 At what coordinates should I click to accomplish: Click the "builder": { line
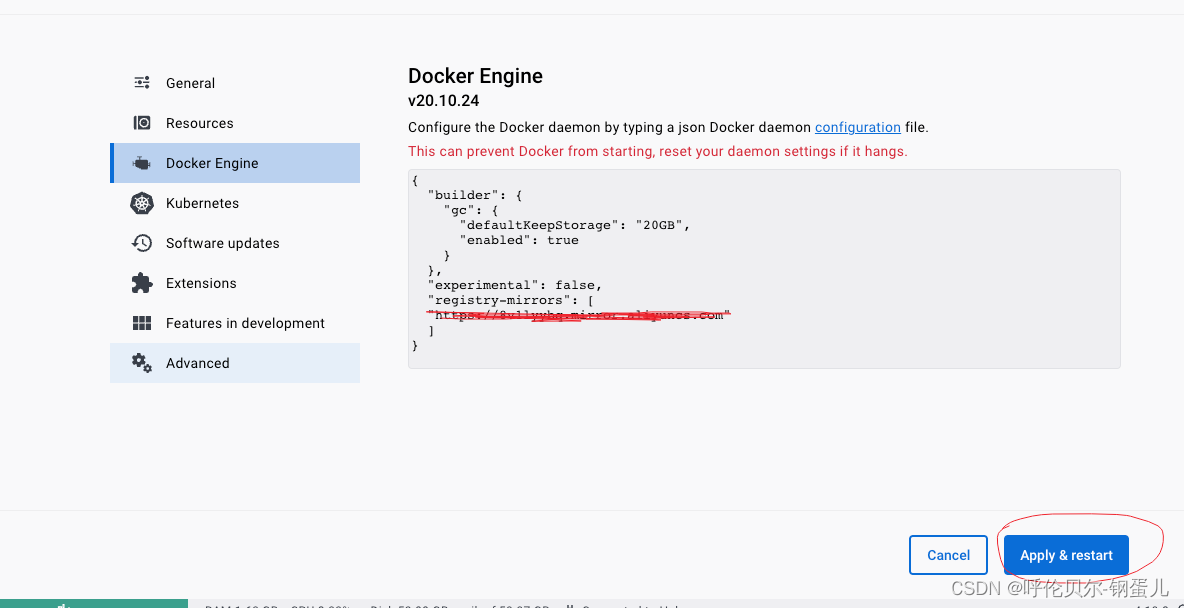click(x=475, y=195)
